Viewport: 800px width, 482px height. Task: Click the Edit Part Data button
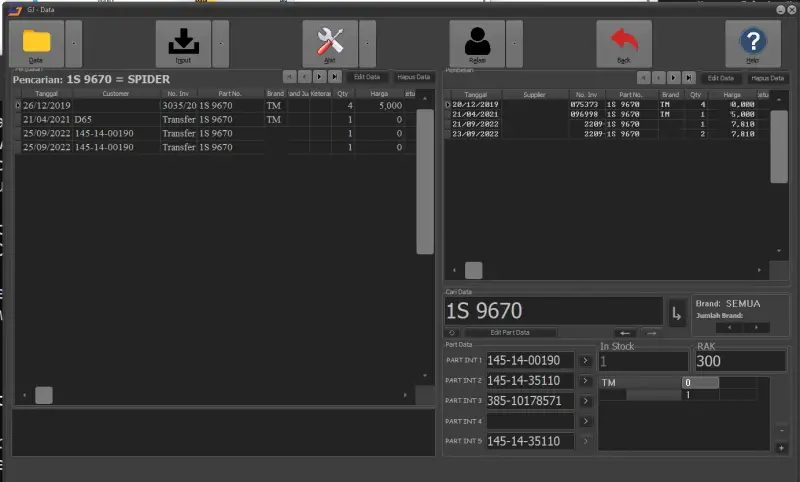pos(510,333)
